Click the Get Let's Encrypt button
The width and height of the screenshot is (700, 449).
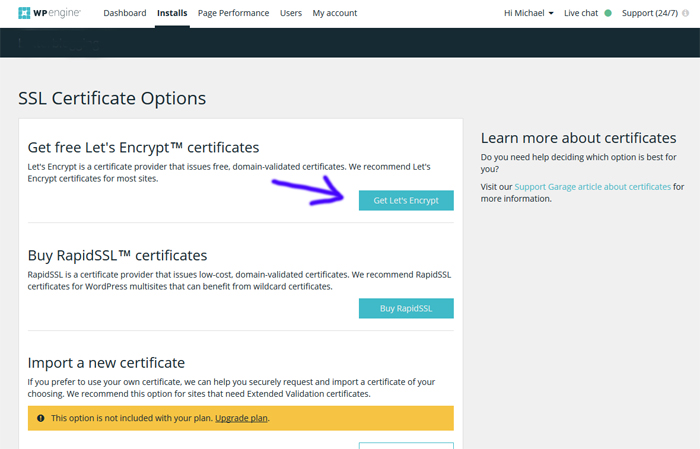[x=406, y=200]
